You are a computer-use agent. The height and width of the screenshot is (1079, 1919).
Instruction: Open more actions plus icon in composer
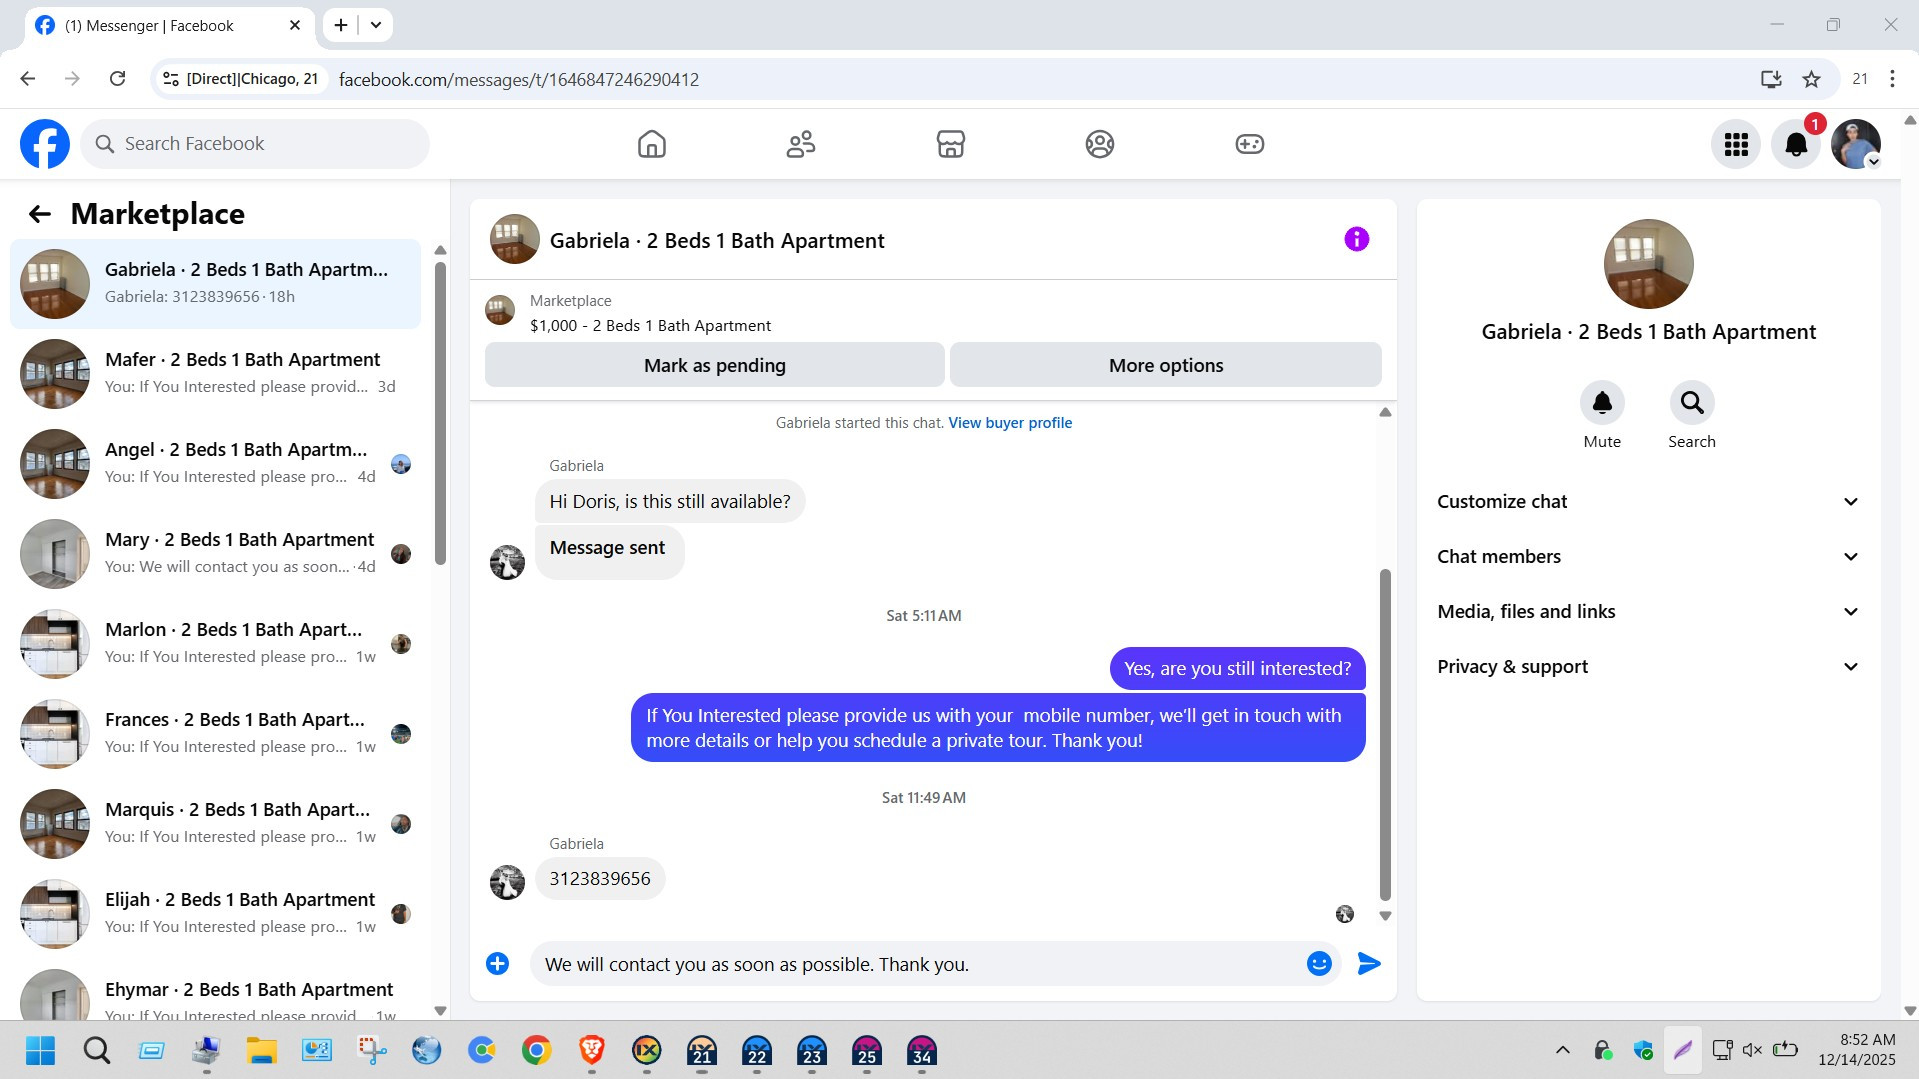point(497,963)
